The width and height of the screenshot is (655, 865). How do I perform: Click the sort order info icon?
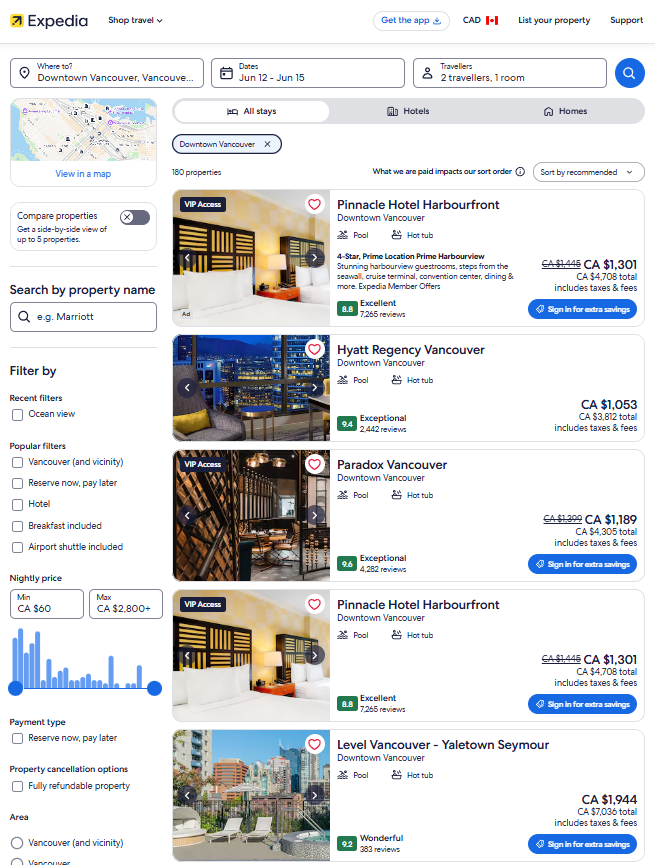[520, 172]
